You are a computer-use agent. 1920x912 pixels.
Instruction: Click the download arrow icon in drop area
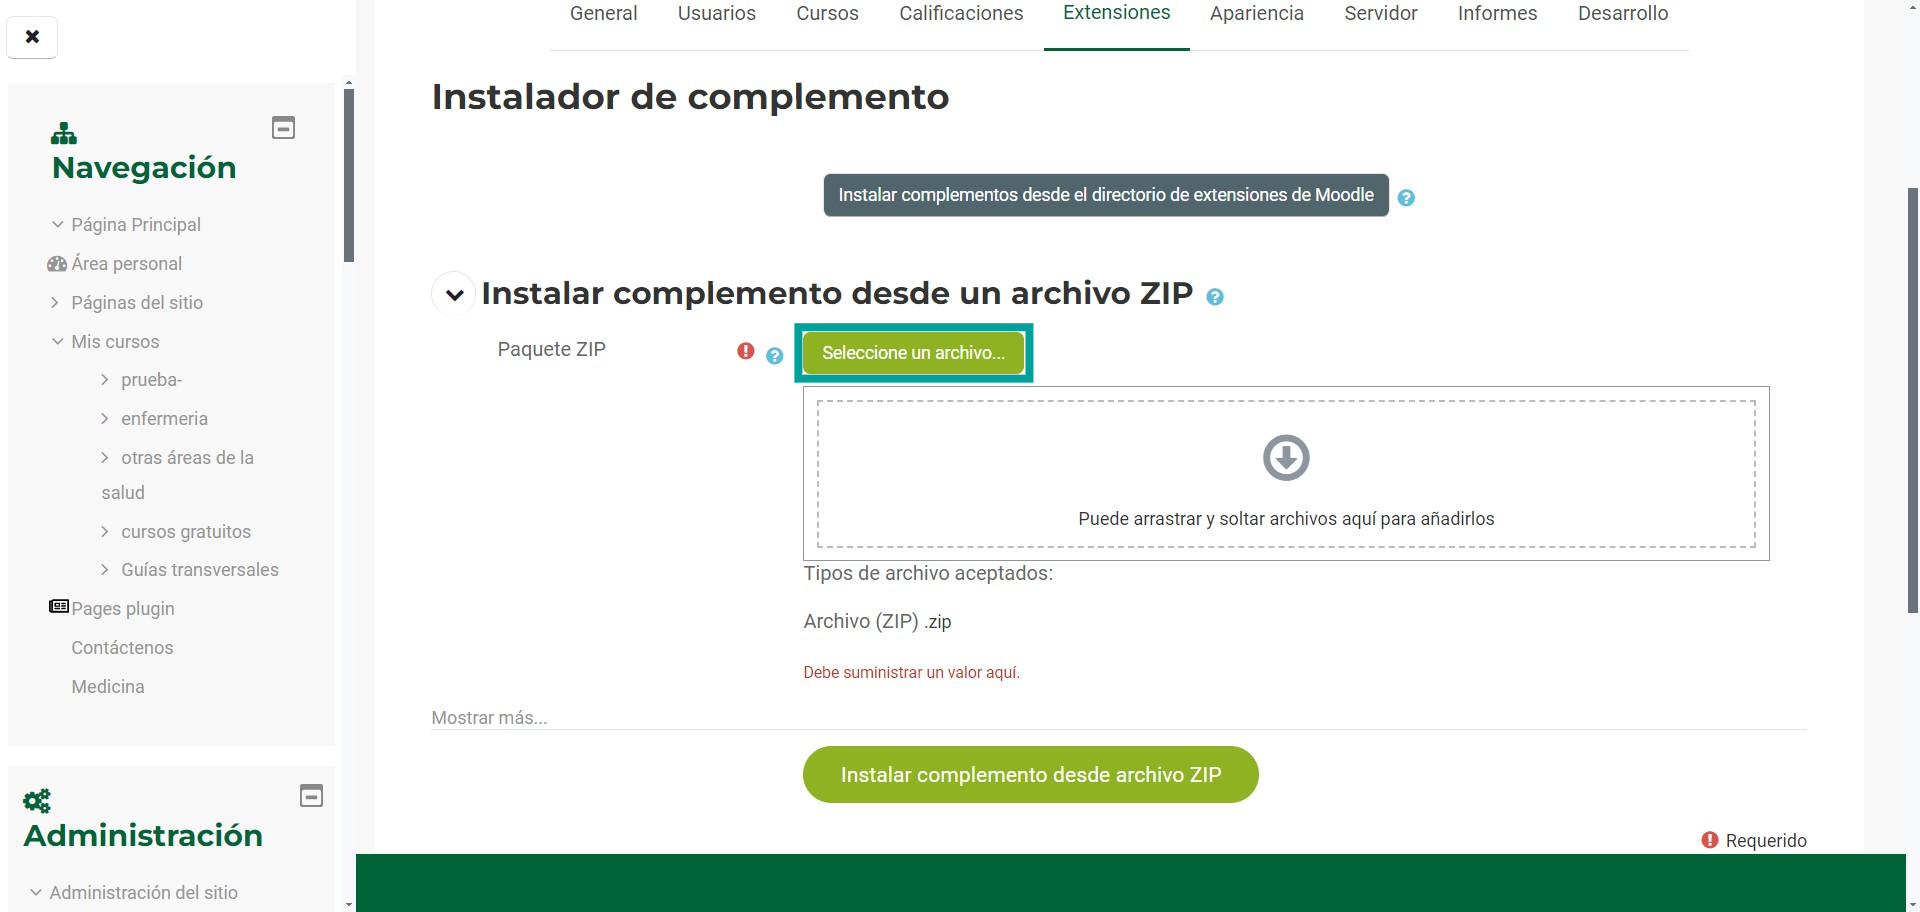(x=1286, y=458)
